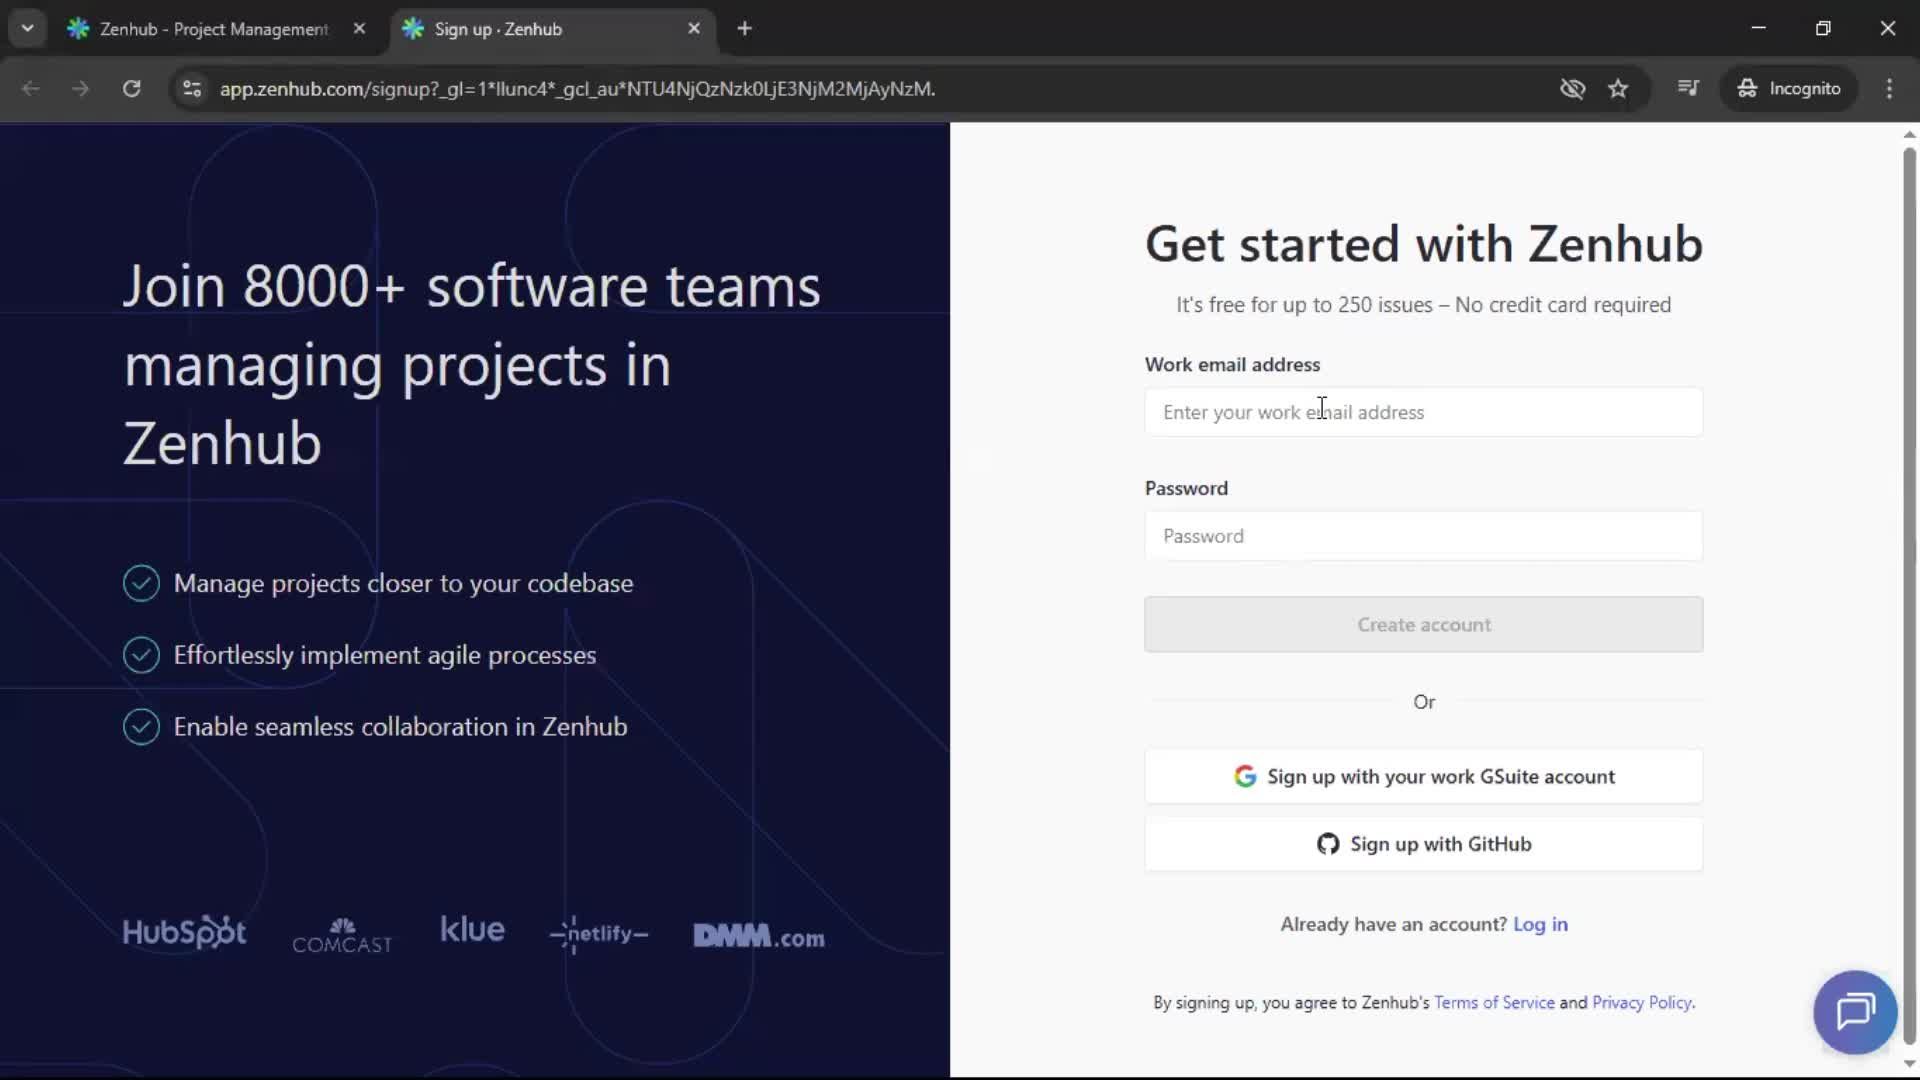Viewport: 1920px width, 1080px height.
Task: Click the Create account button
Action: click(x=1424, y=624)
